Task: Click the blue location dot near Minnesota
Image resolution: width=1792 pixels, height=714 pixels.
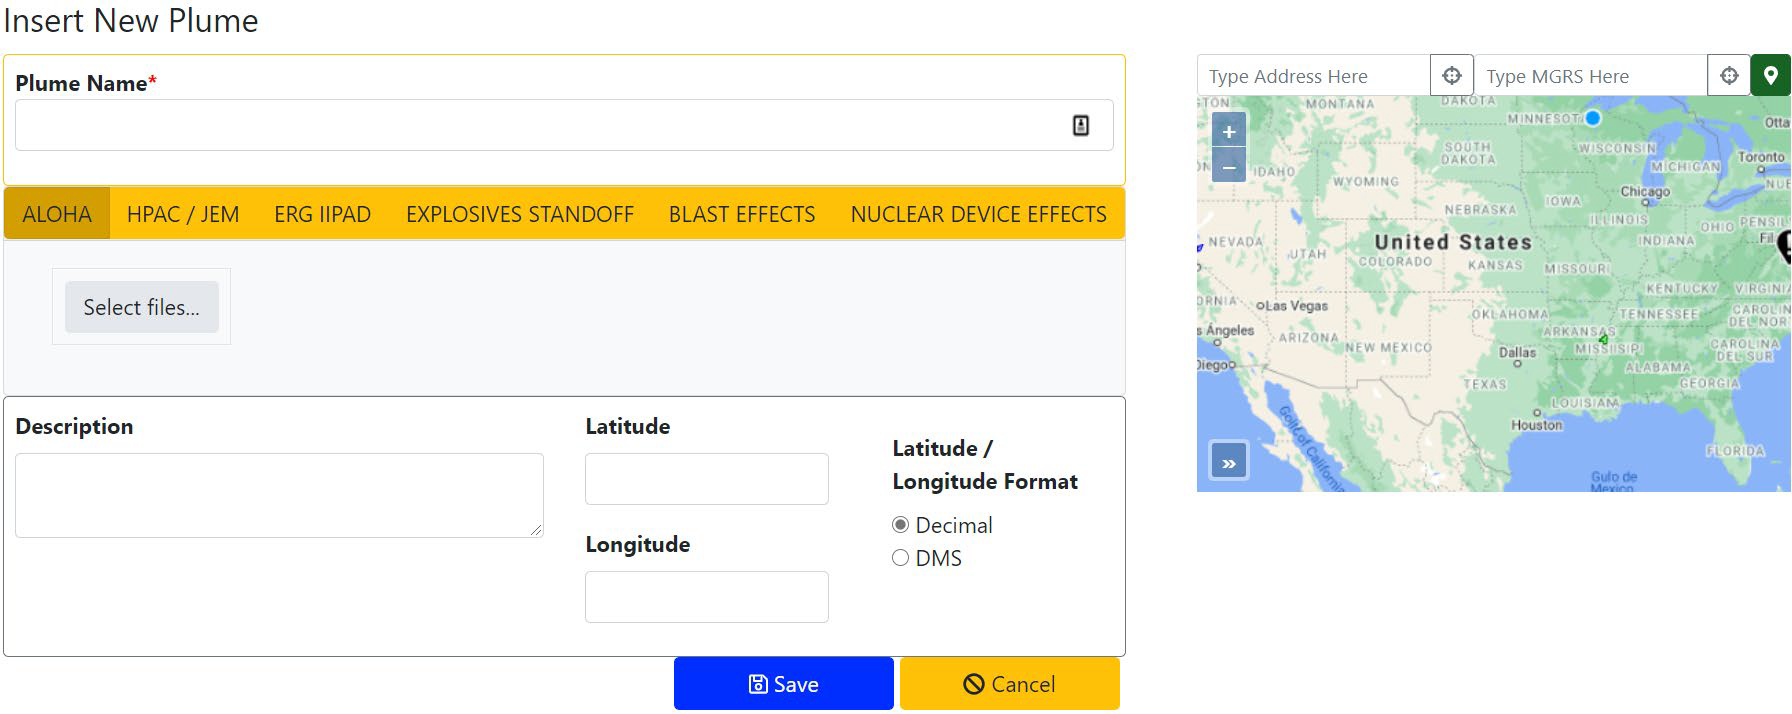Action: pyautogui.click(x=1593, y=118)
